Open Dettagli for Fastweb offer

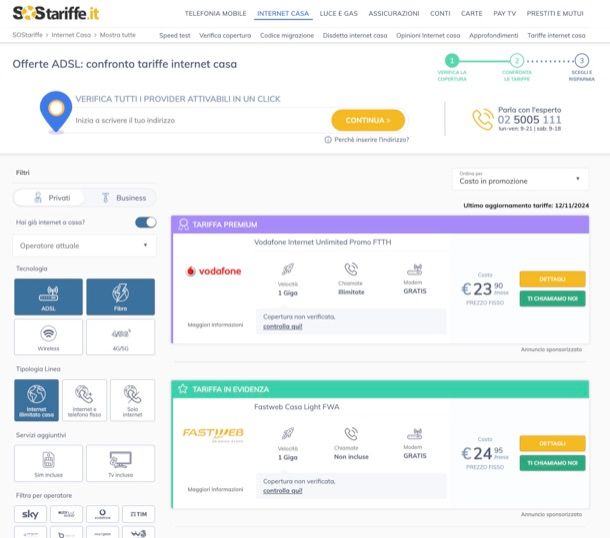552,443
